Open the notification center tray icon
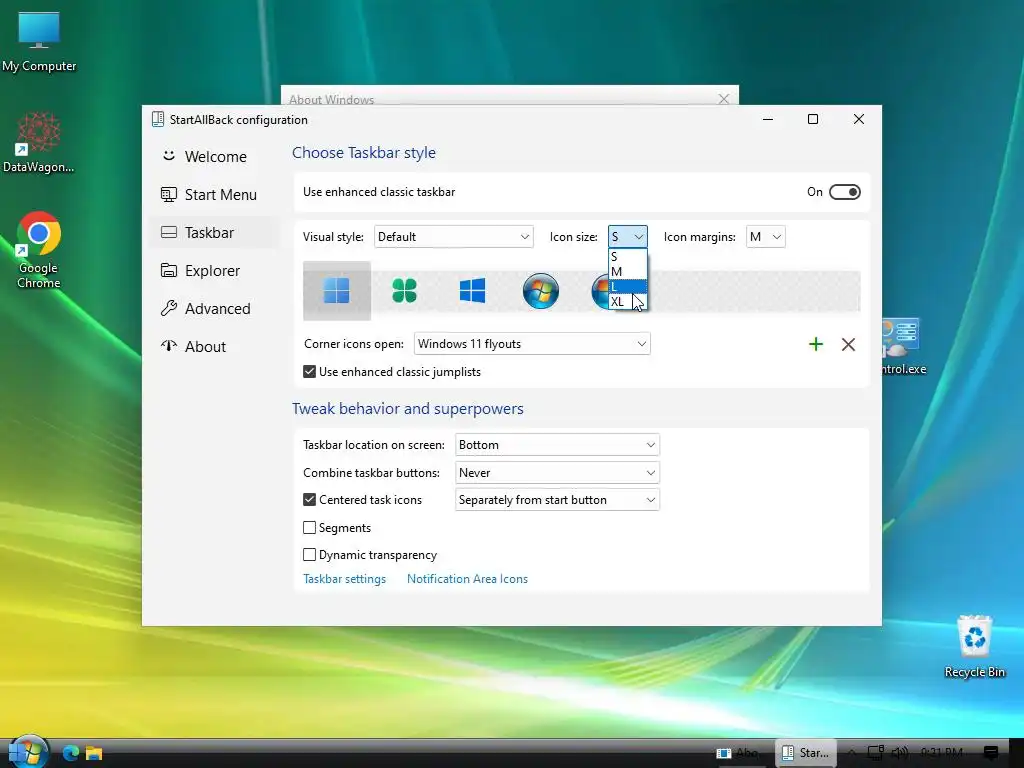This screenshot has height=768, width=1024. [x=991, y=753]
